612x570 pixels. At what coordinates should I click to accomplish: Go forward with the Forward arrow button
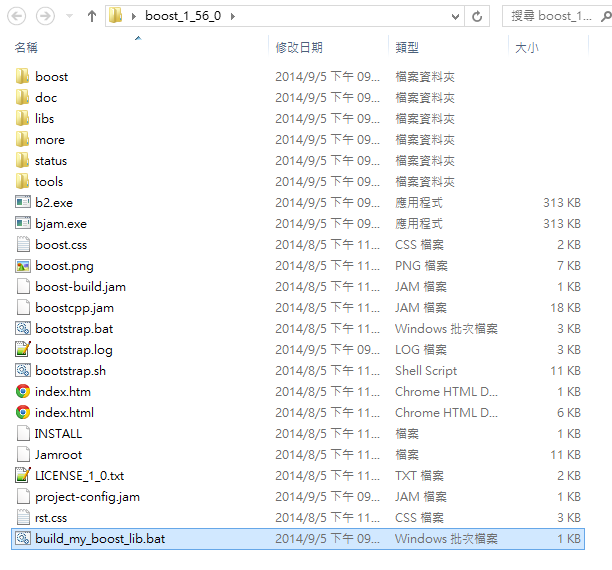pyautogui.click(x=45, y=16)
